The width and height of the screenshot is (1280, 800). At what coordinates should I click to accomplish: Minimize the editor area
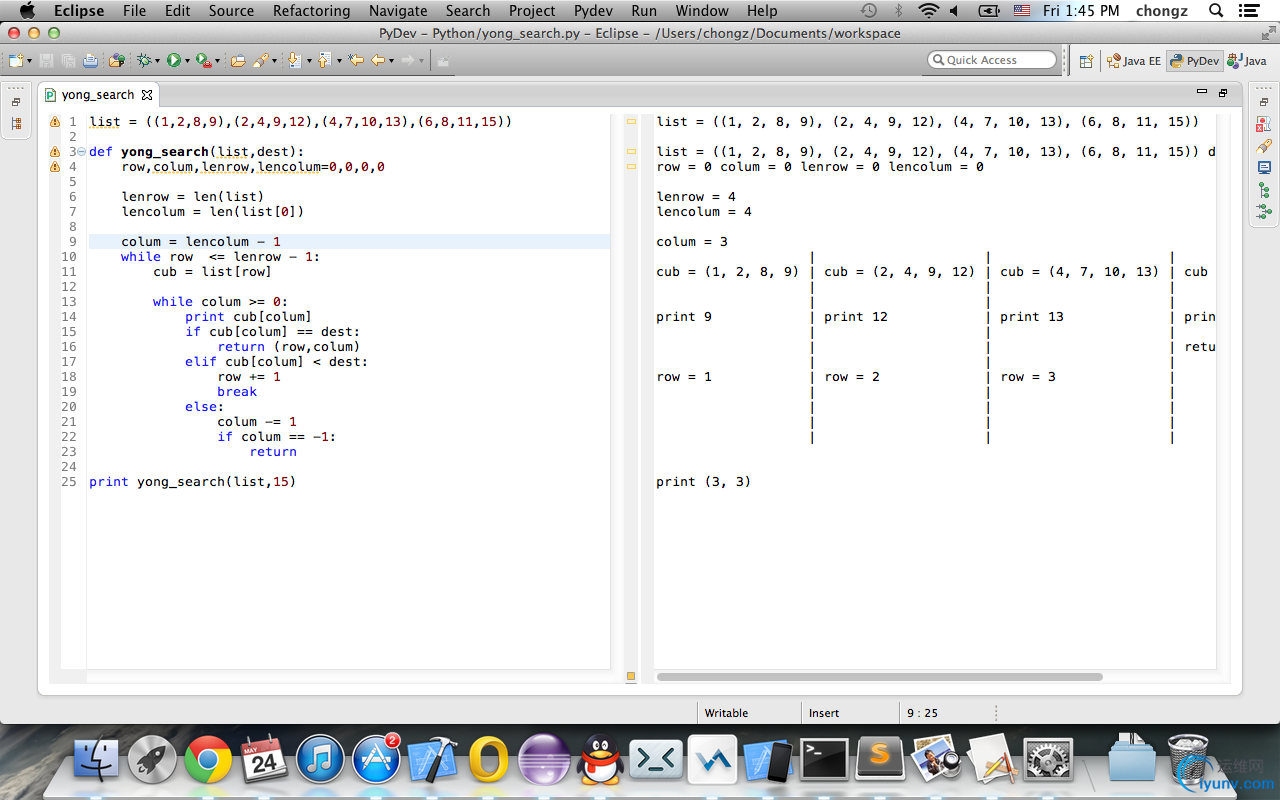1202,92
